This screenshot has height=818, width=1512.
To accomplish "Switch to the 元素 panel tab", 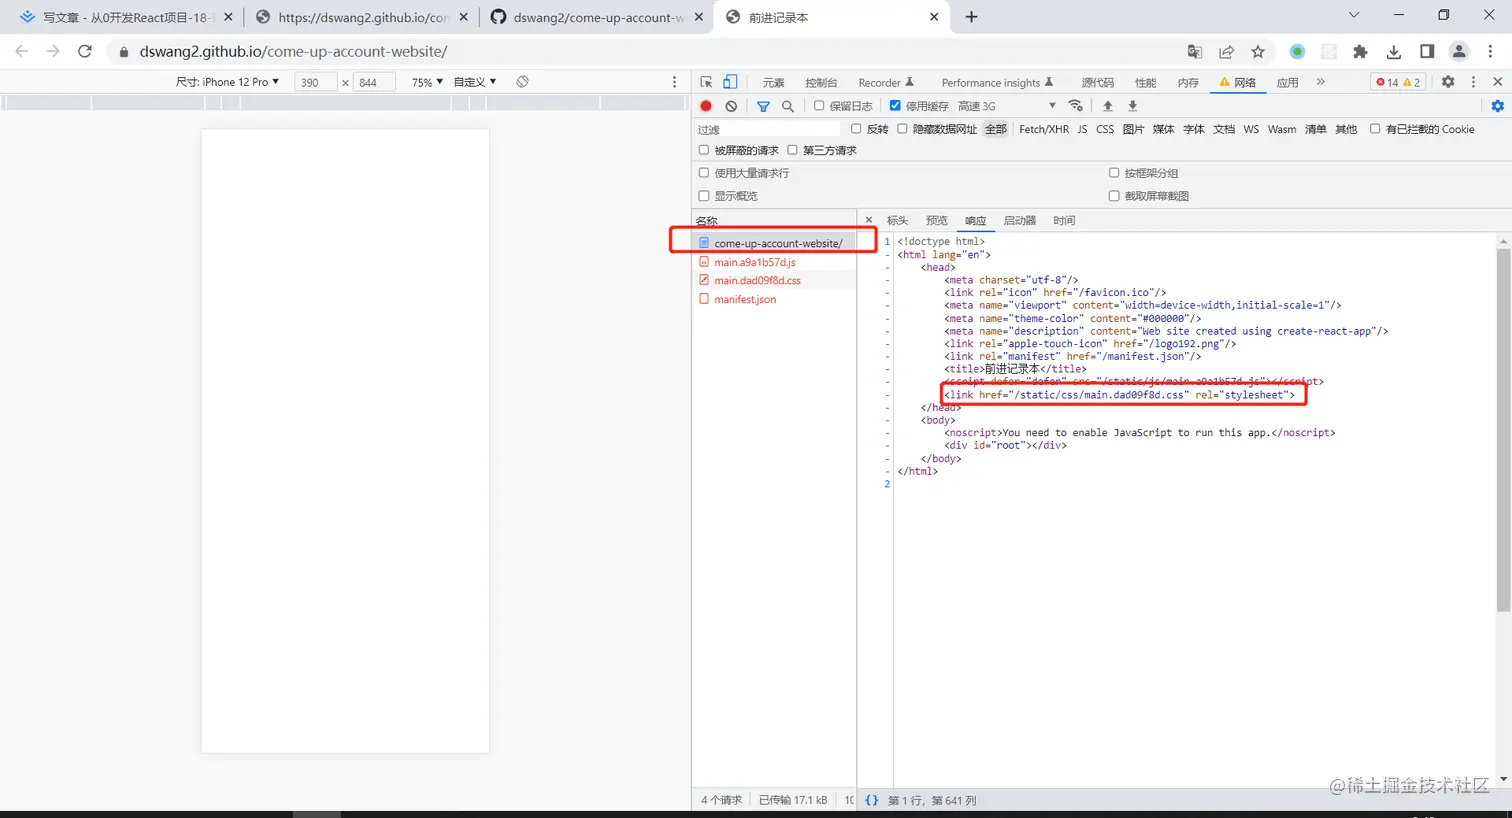I will pos(773,83).
